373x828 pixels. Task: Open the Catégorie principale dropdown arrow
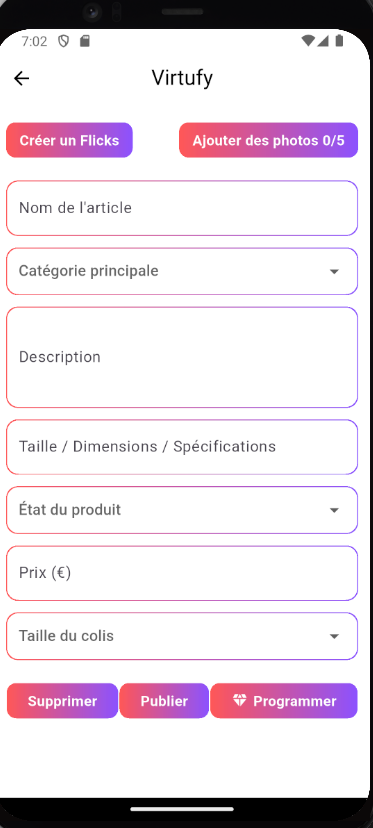[x=334, y=271]
